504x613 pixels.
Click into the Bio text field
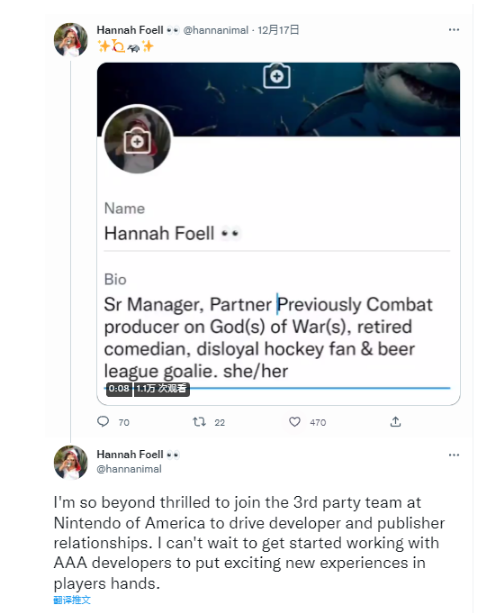coord(277,338)
